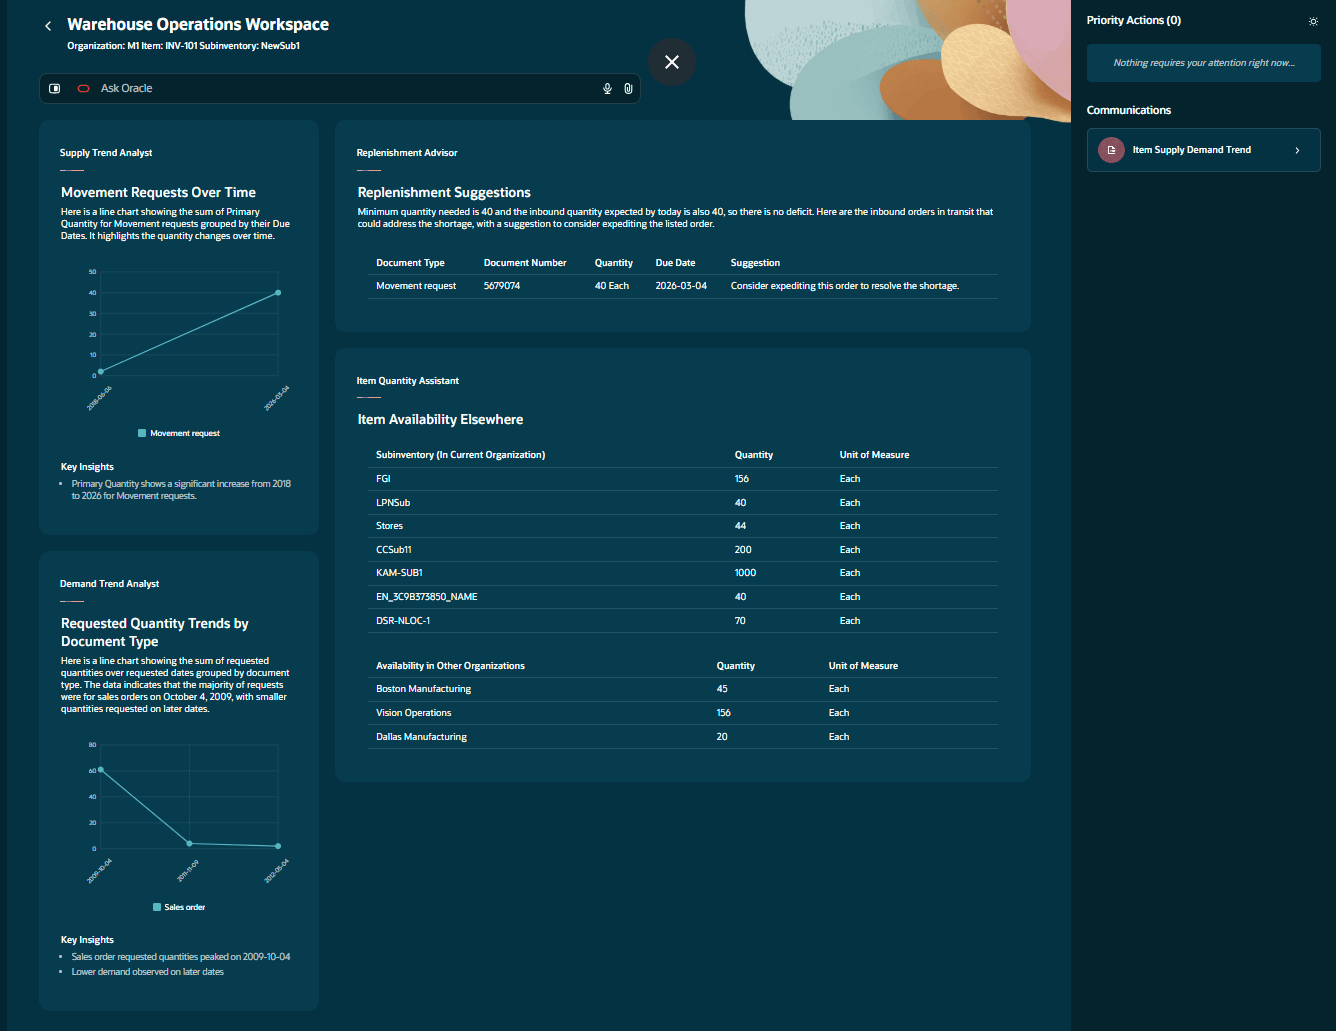Image resolution: width=1336 pixels, height=1031 pixels.
Task: Select the 40 data point on Movement Requests chart
Action: [x=278, y=293]
